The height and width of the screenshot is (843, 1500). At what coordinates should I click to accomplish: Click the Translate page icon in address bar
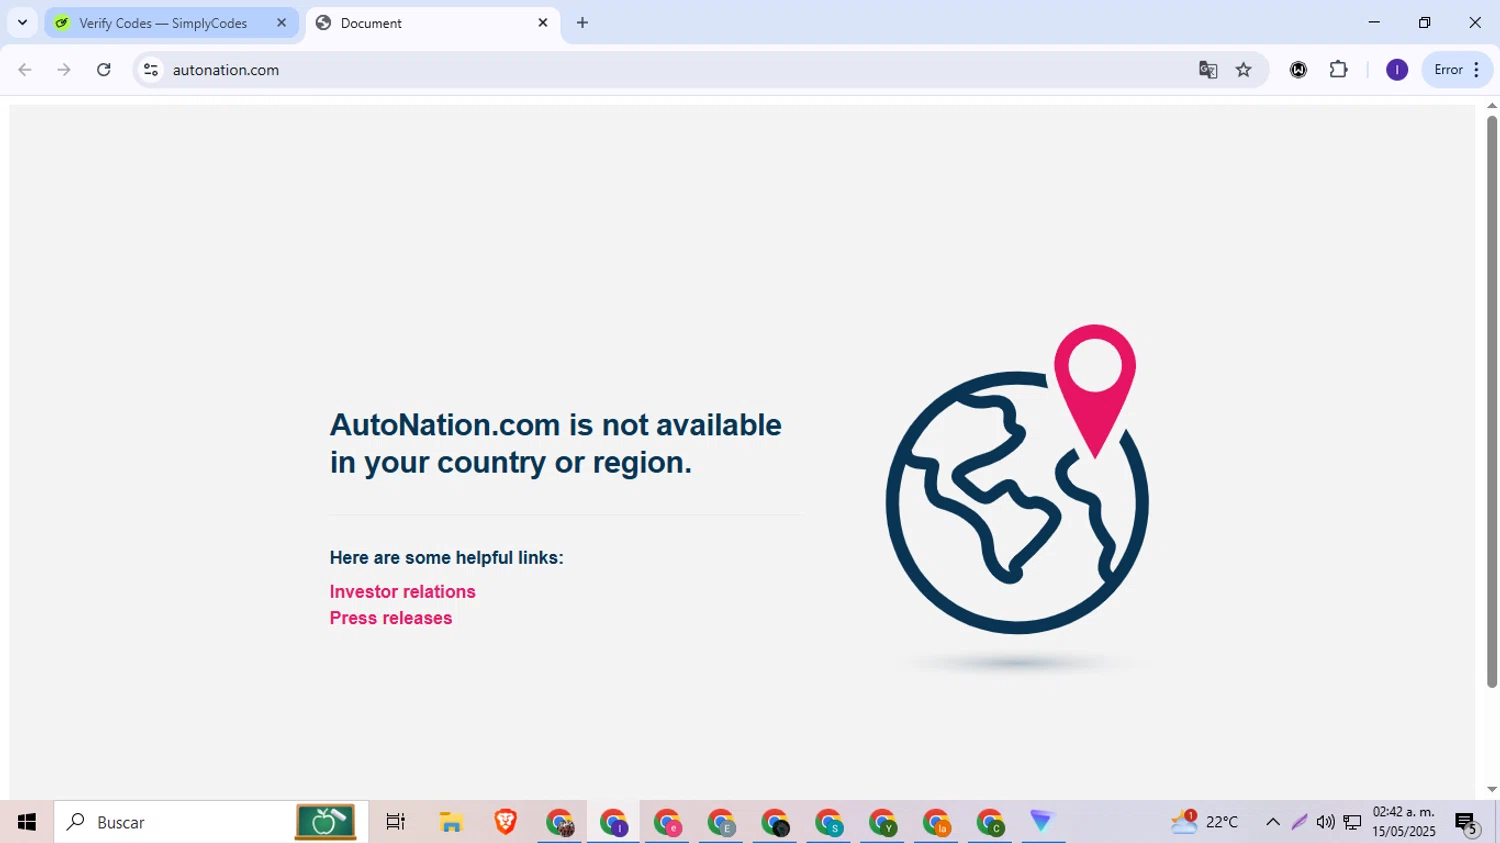[1208, 70]
